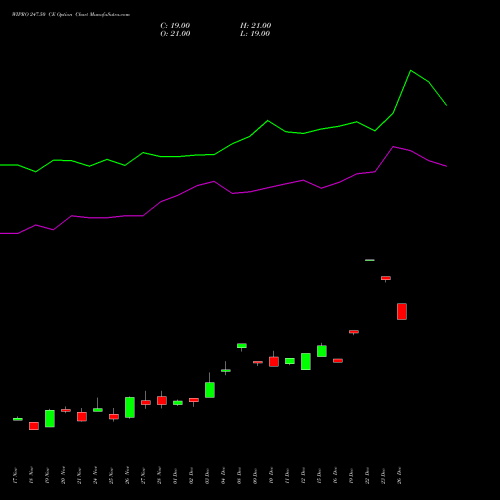Click the high value "H: 21.00"

[x=255, y=26]
